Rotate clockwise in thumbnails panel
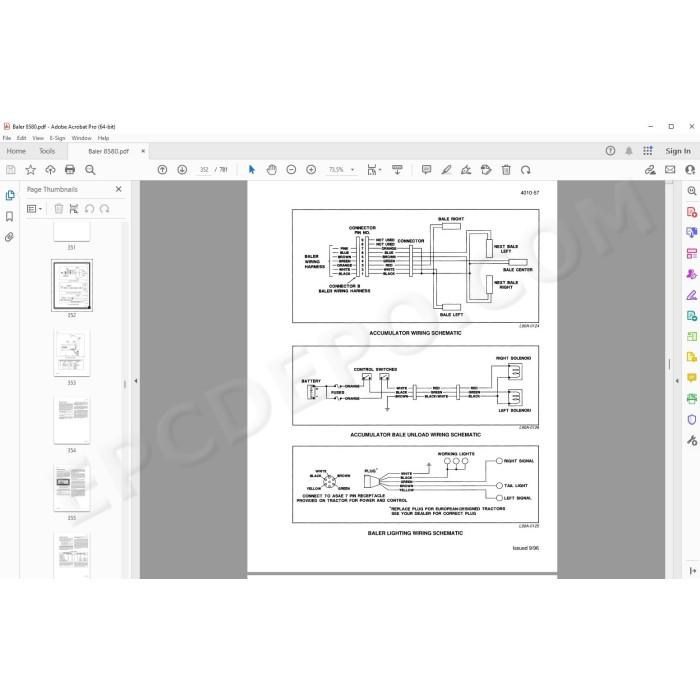 tap(104, 208)
